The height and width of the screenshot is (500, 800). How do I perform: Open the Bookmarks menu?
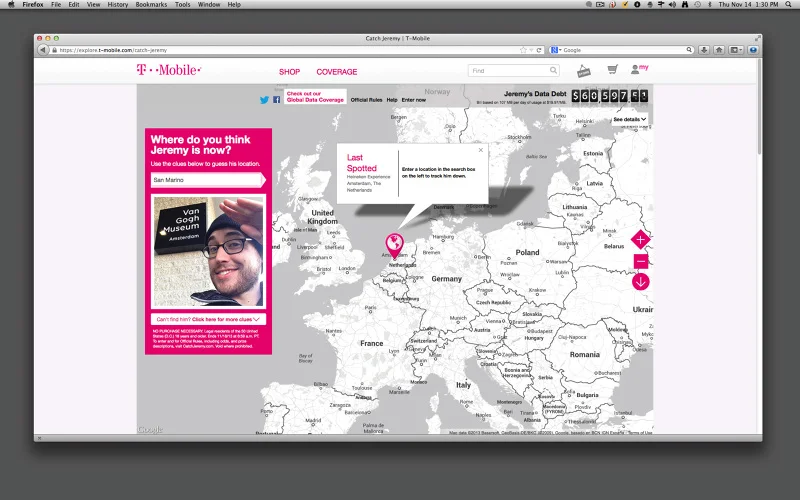151,5
